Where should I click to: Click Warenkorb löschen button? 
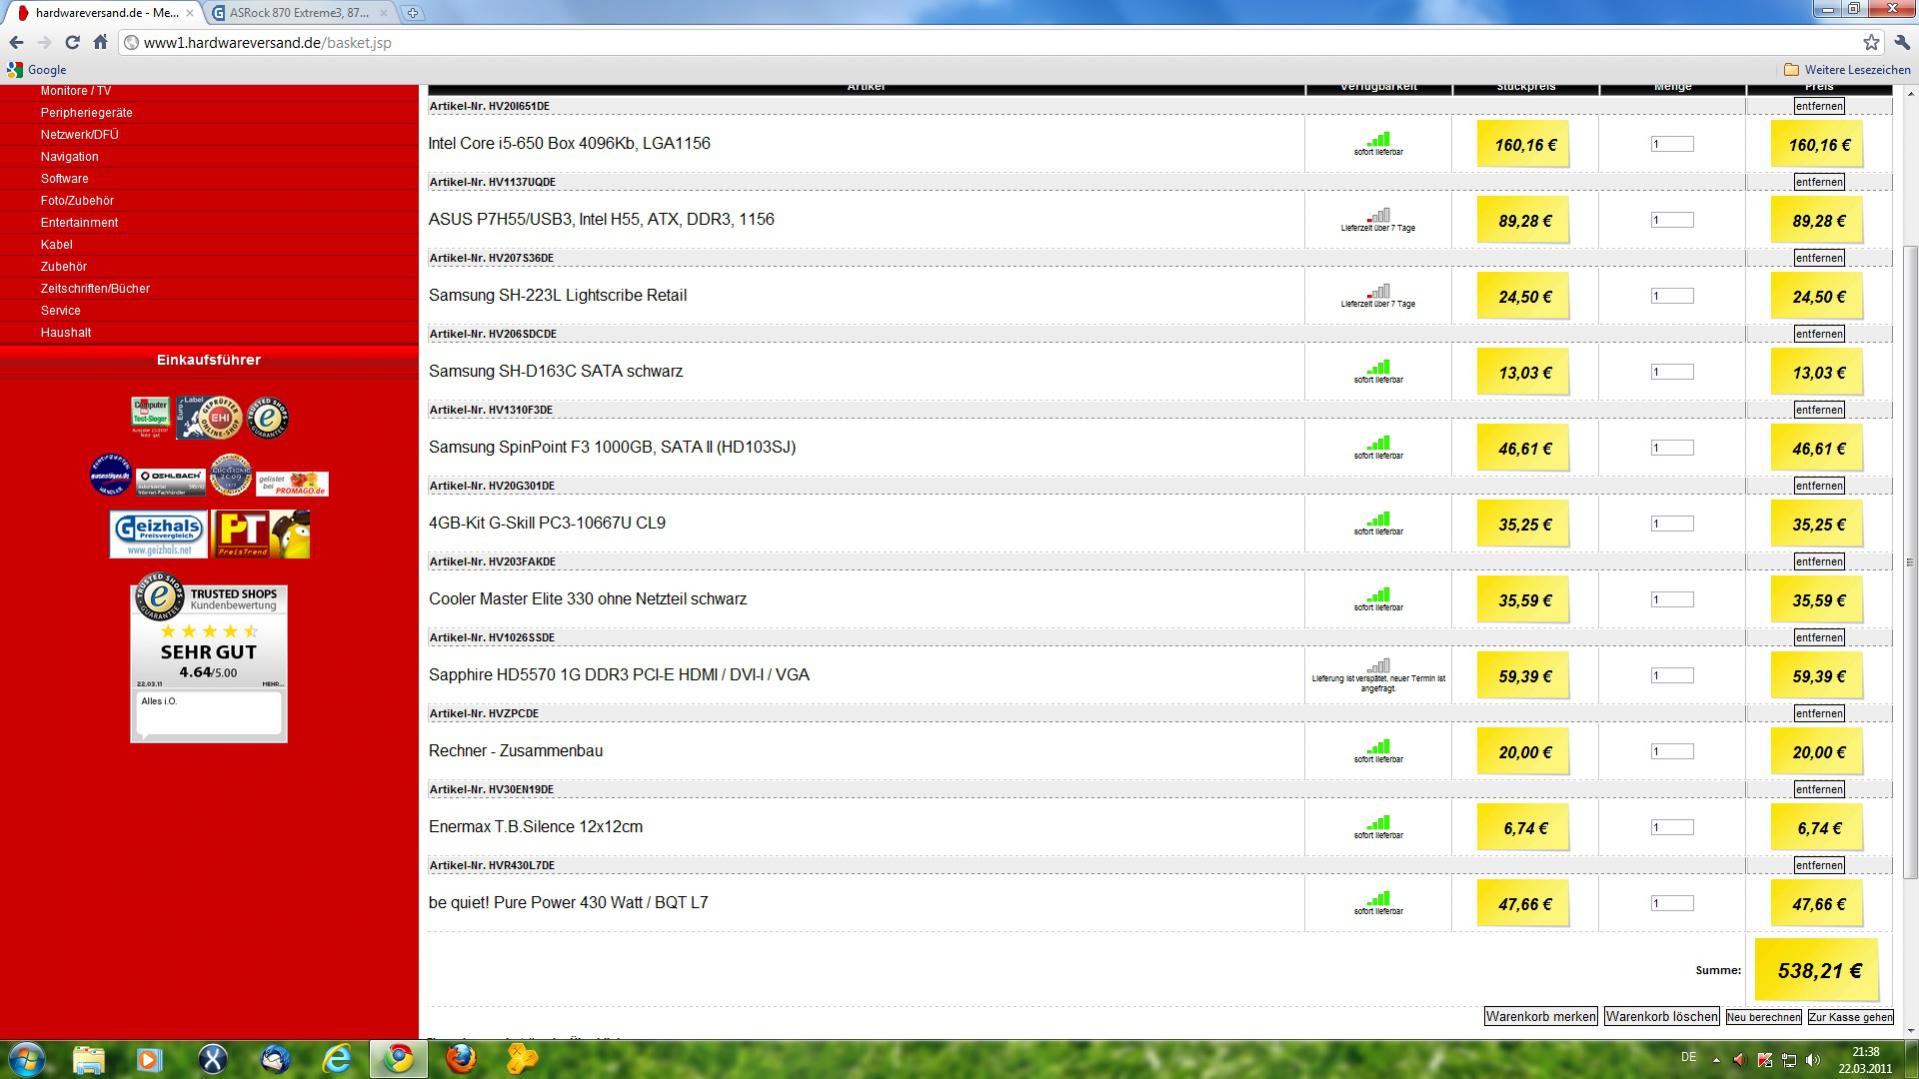[1661, 1017]
